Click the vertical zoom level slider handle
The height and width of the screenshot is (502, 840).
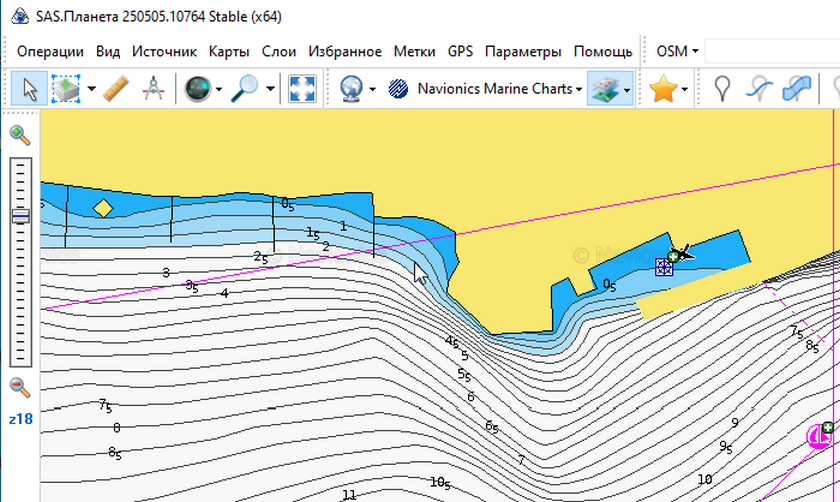click(x=20, y=216)
